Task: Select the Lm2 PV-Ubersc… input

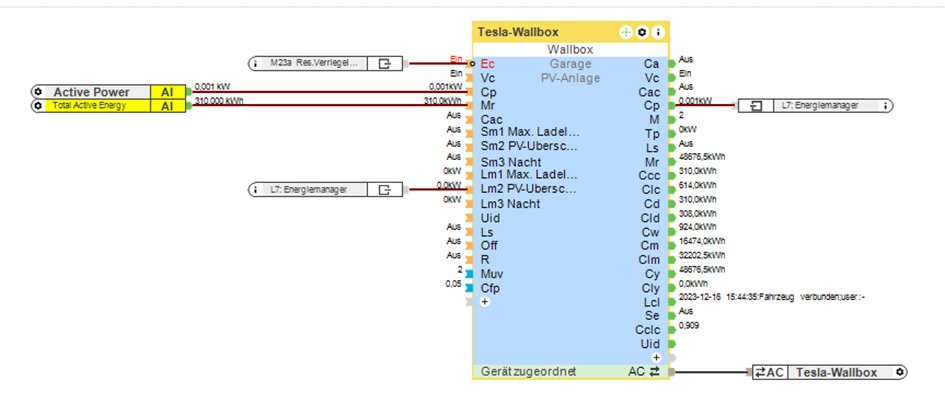Action: click(529, 189)
